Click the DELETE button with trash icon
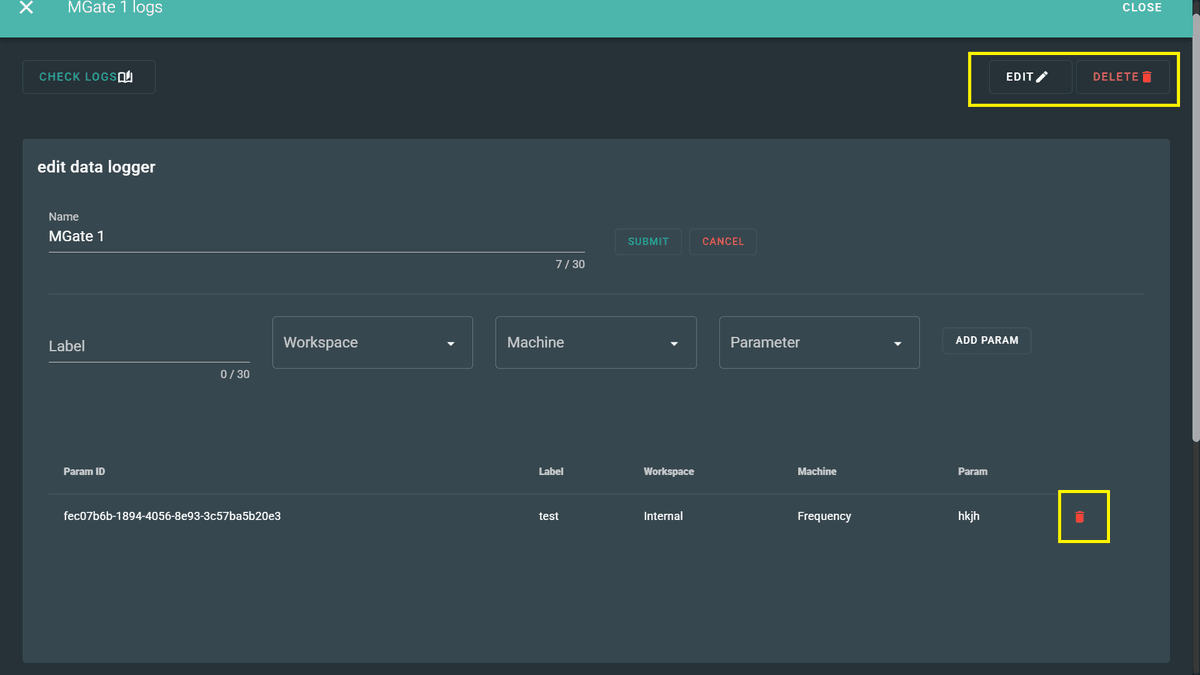Viewport: 1200px width, 675px height. [x=1122, y=77]
